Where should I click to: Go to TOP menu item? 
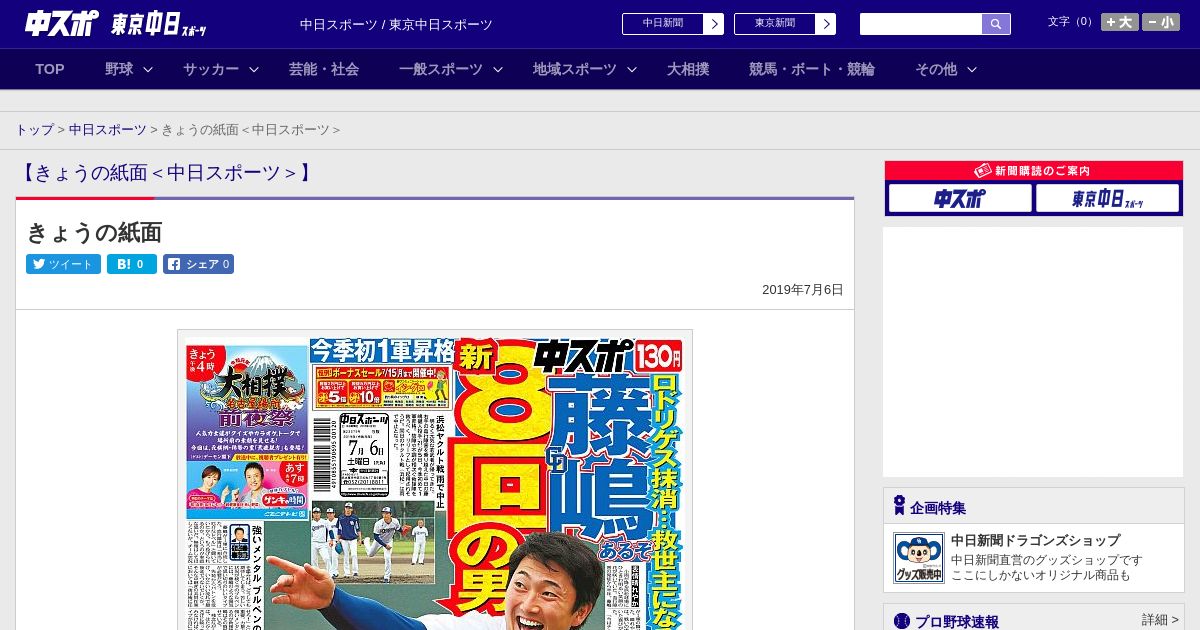pyautogui.click(x=50, y=69)
